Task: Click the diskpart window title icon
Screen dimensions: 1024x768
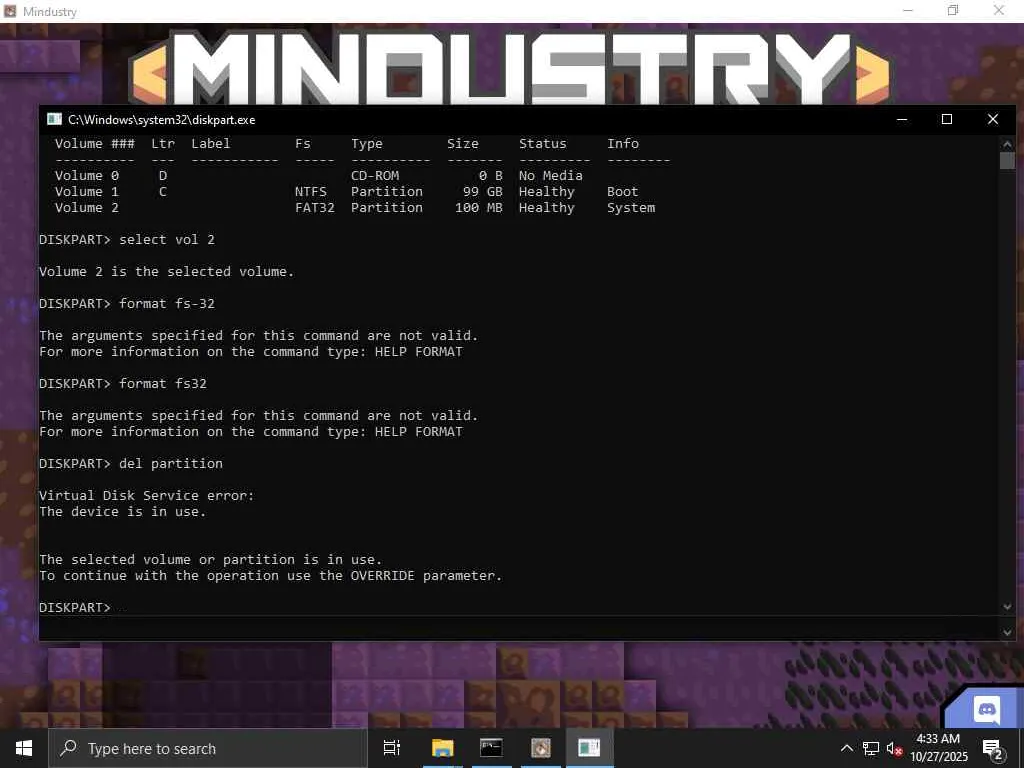Action: (54, 120)
